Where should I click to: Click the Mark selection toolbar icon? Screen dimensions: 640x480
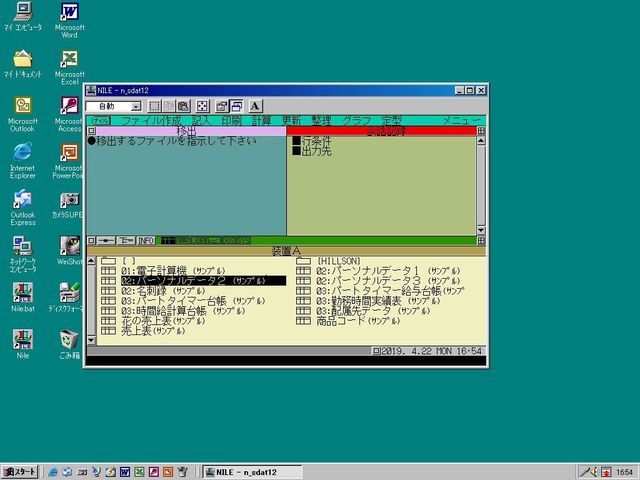[155, 106]
